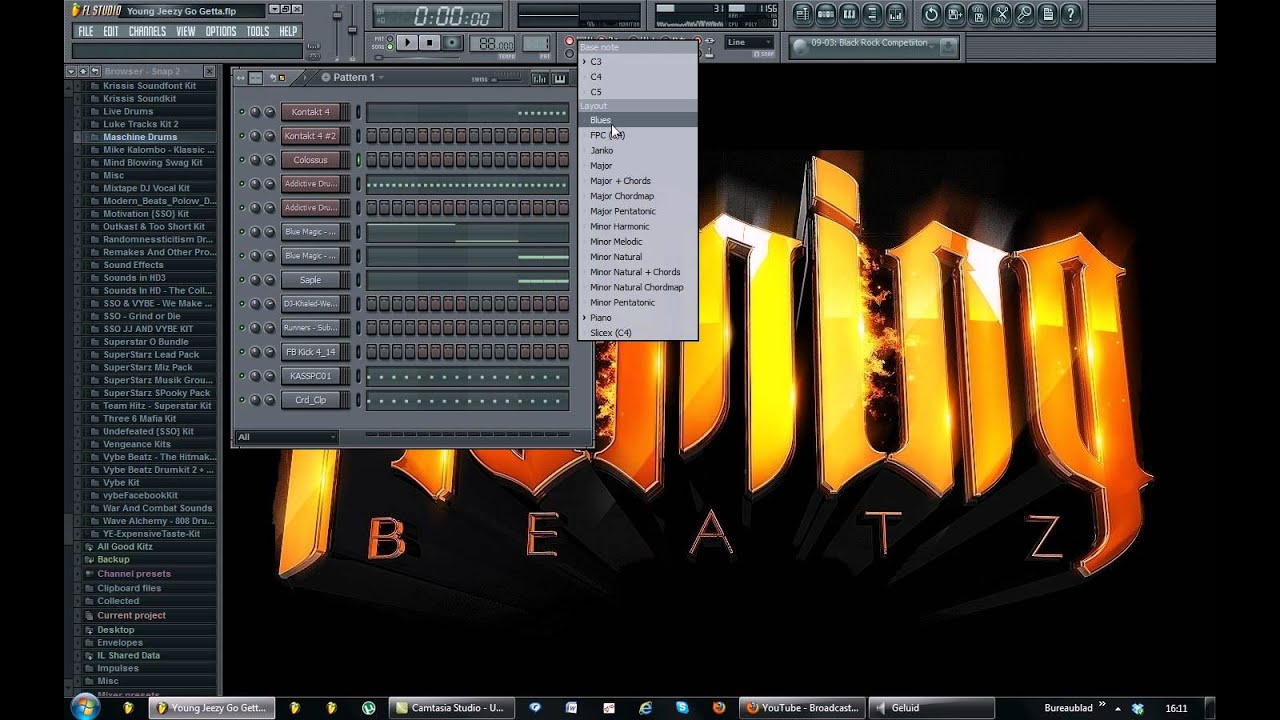Toggle mute LED for Saple channel

pyautogui.click(x=241, y=280)
